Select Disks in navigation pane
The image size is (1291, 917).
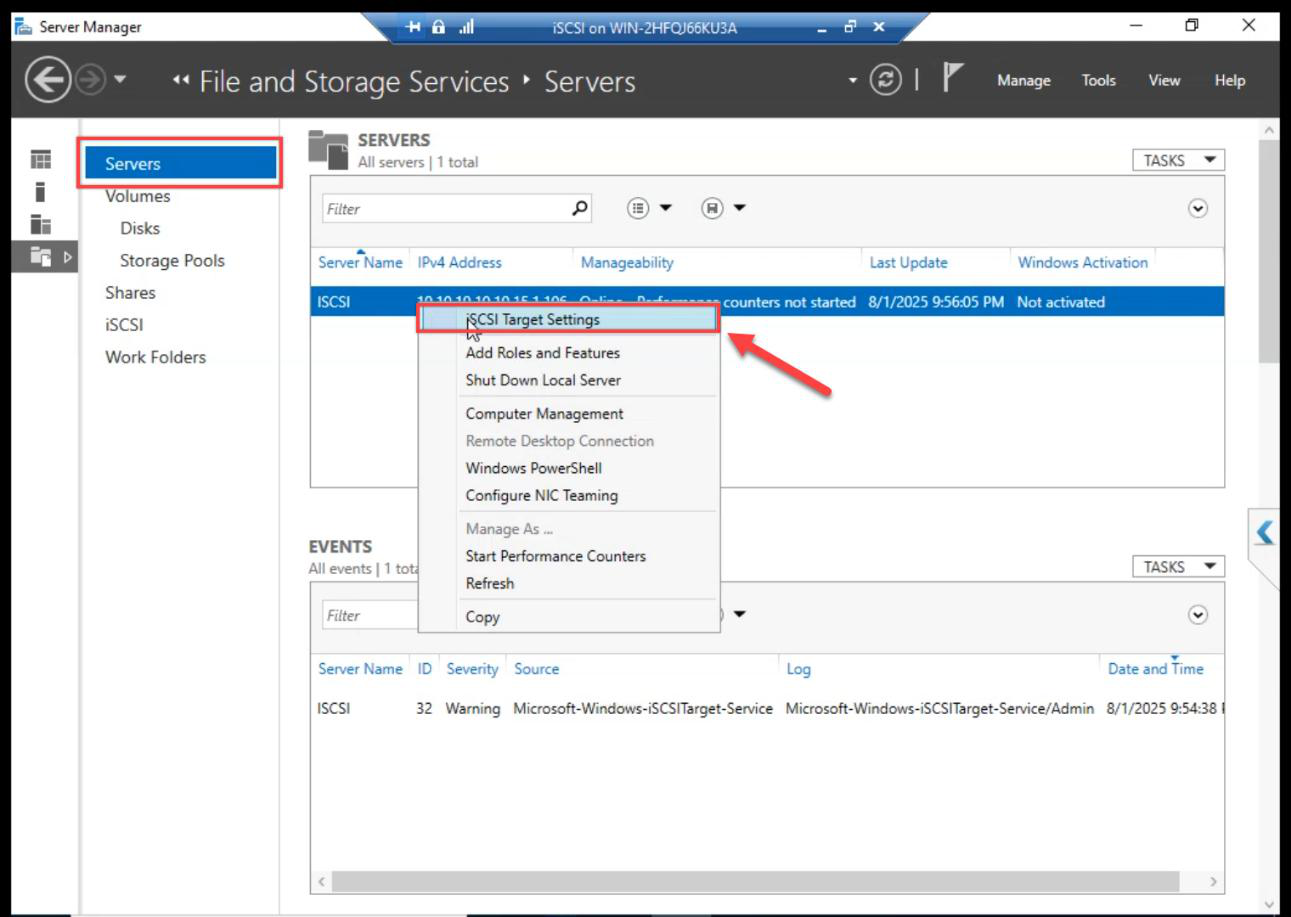[x=140, y=228]
